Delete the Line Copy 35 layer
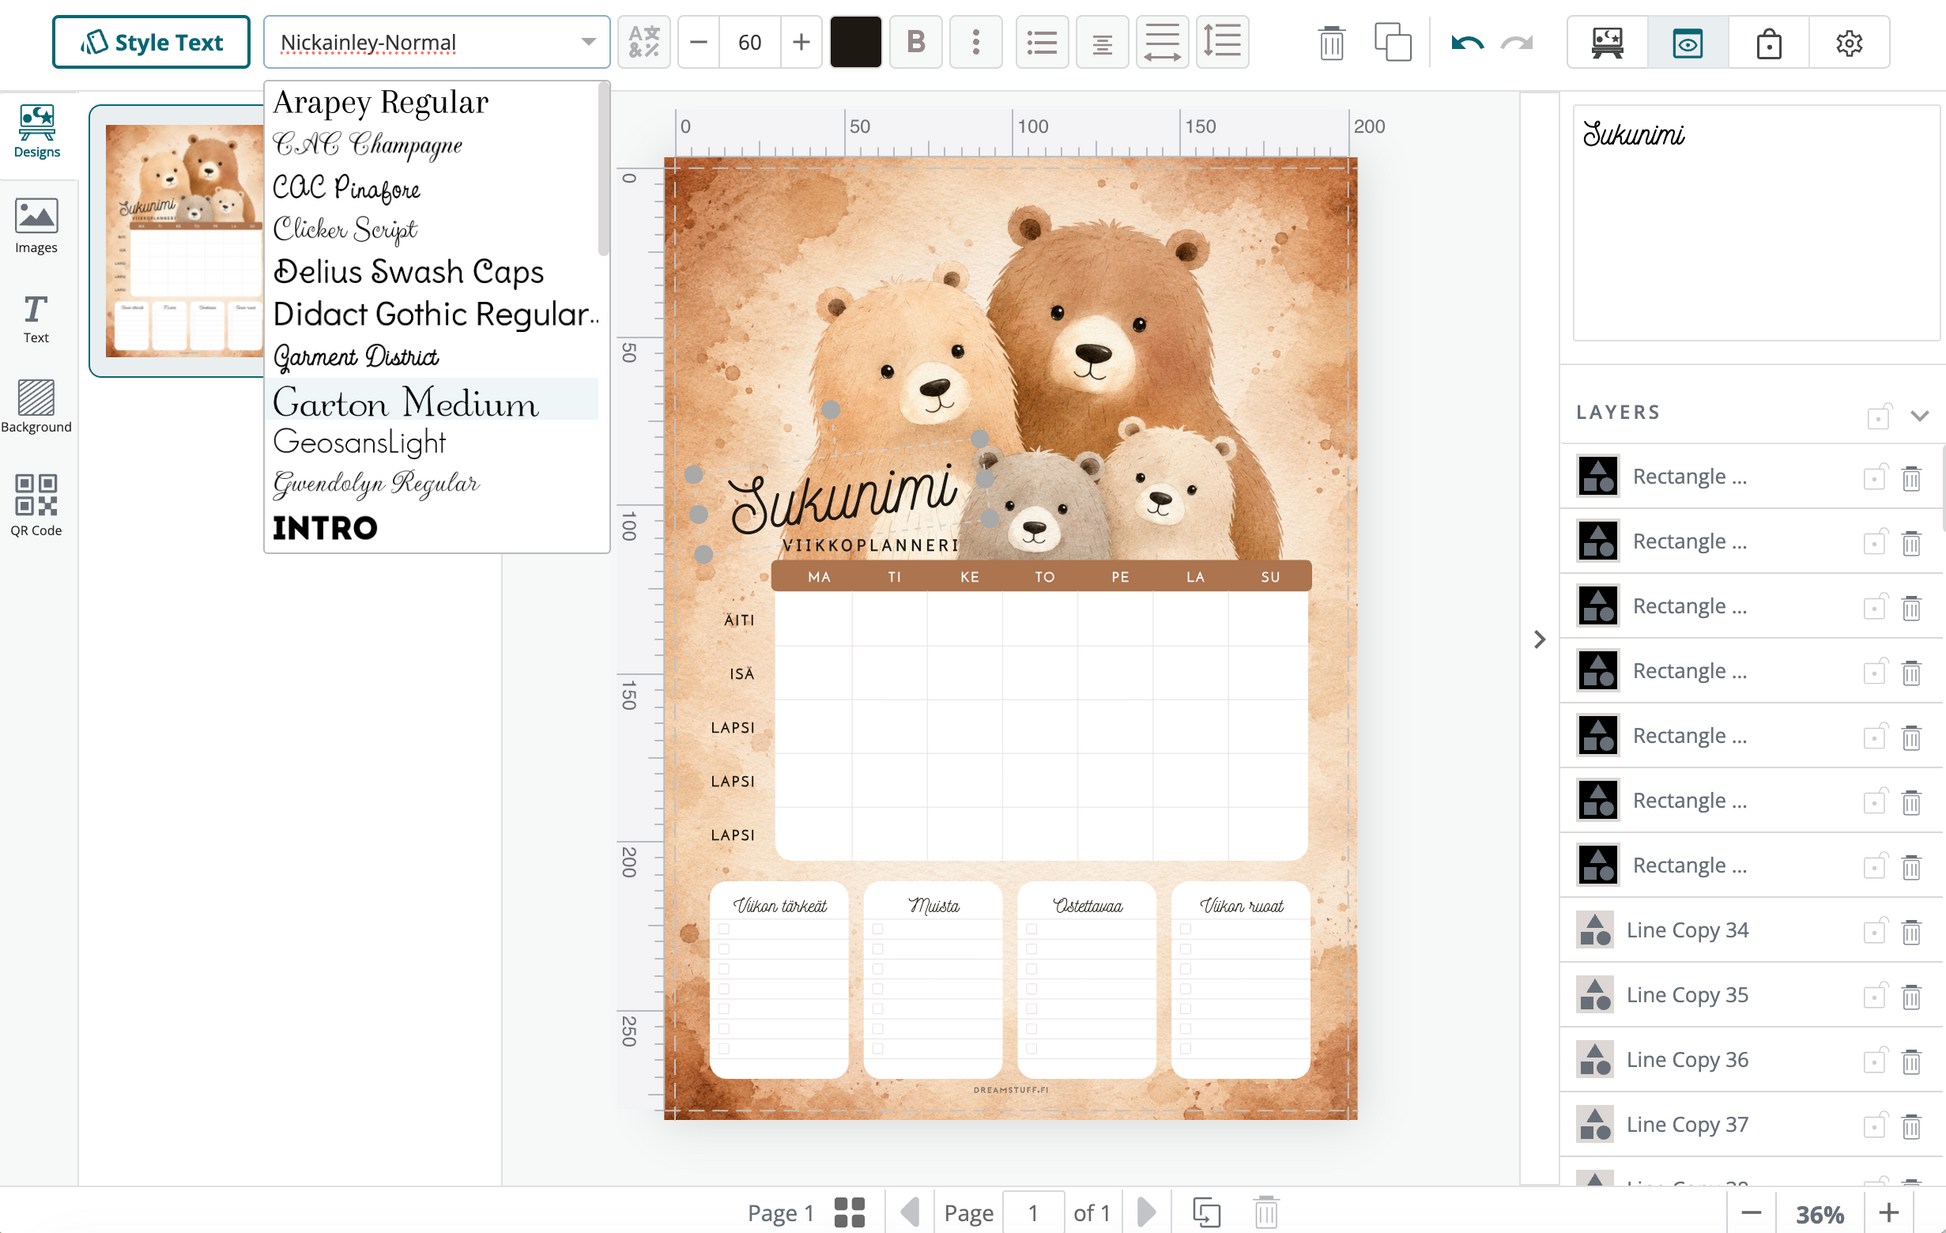 [x=1911, y=997]
